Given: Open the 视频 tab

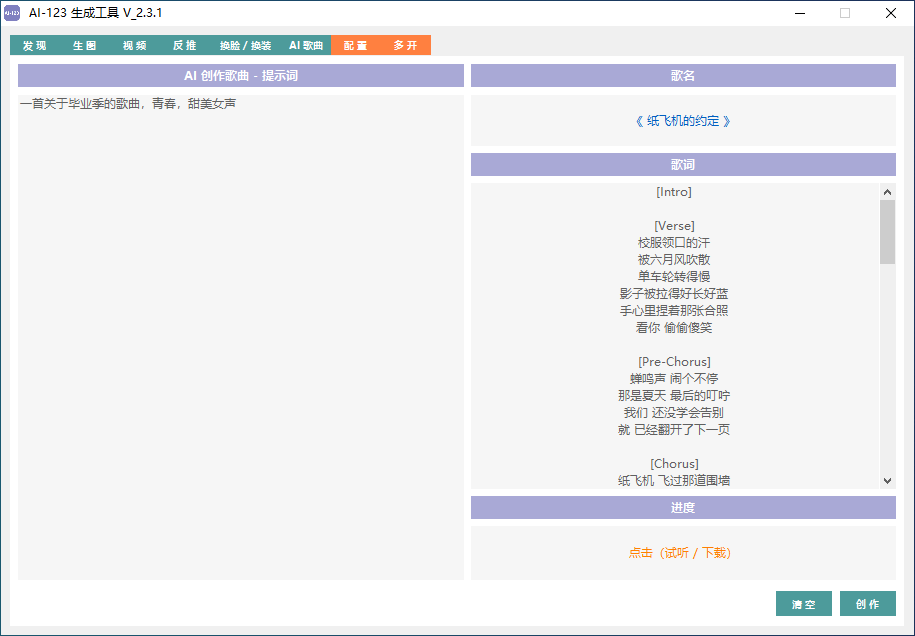Looking at the screenshot, I should click(x=134, y=46).
